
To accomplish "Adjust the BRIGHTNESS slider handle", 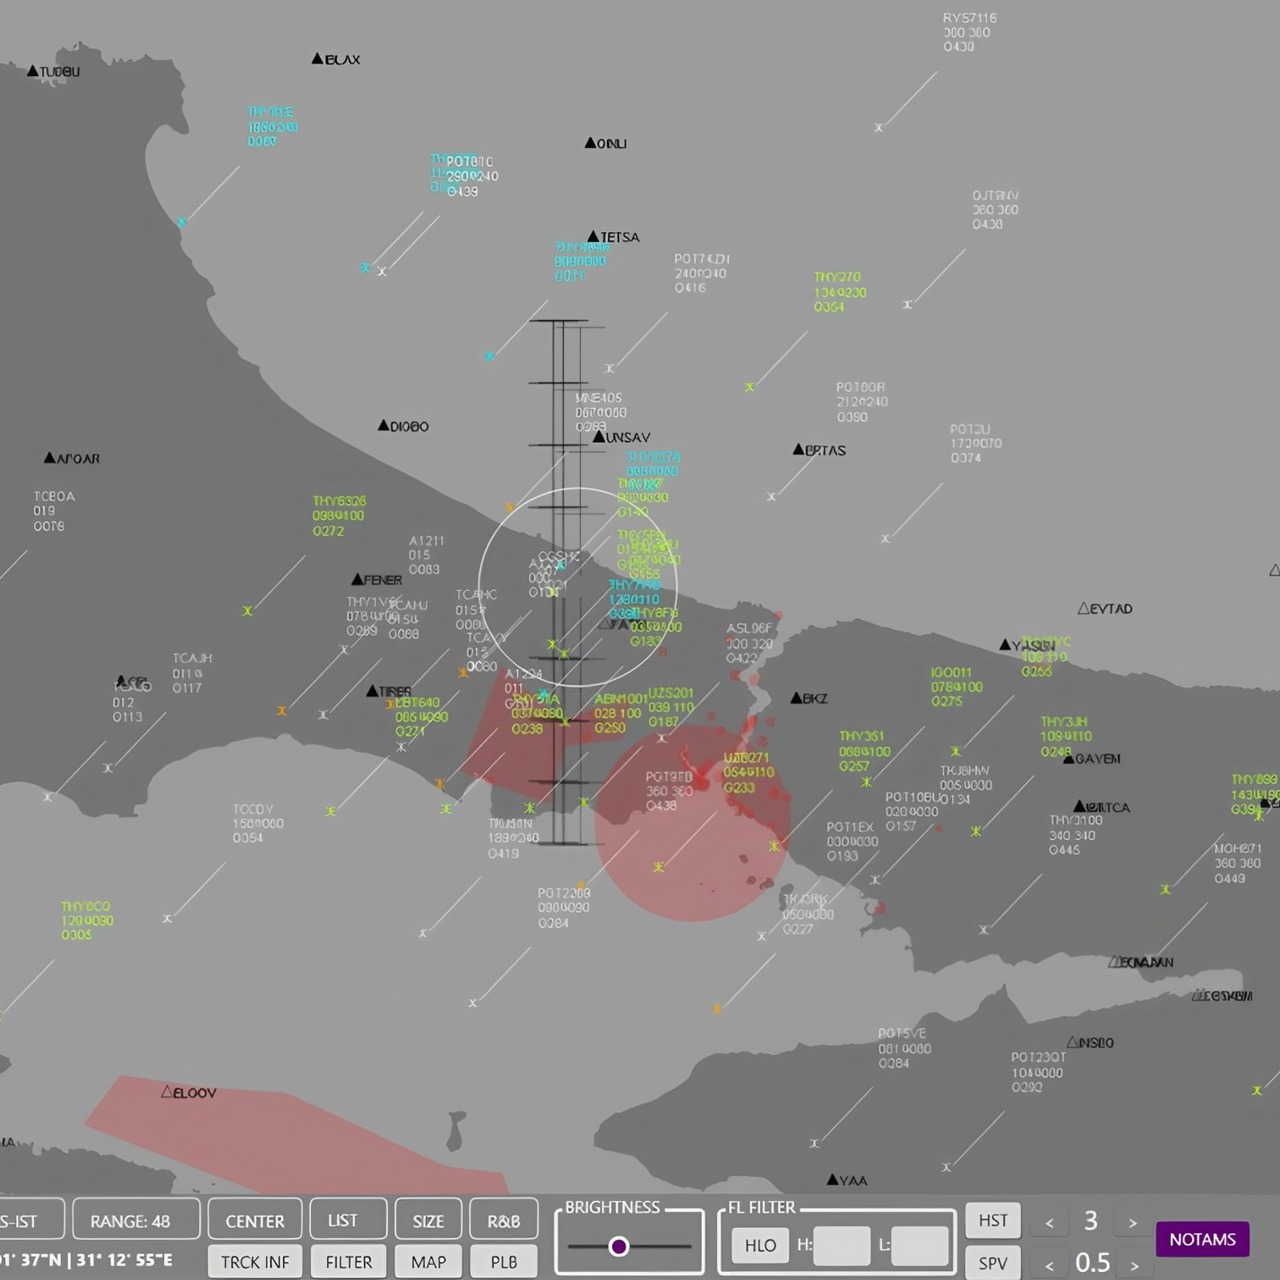I will [x=619, y=1246].
